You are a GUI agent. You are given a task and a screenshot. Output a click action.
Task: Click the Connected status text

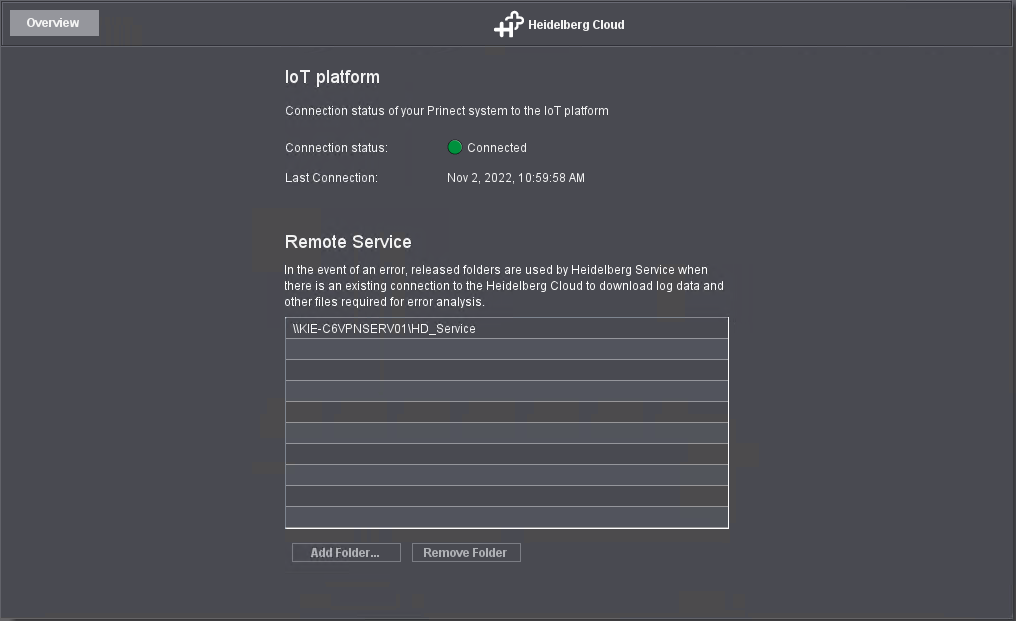point(496,148)
